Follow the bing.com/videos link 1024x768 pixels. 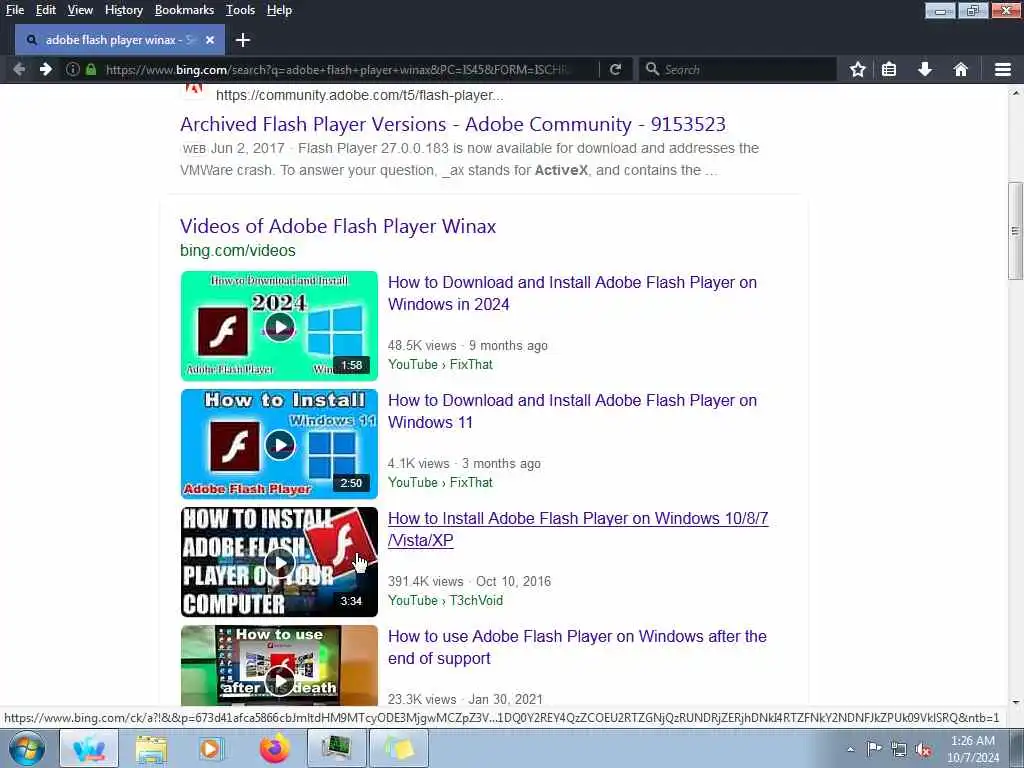tap(238, 251)
